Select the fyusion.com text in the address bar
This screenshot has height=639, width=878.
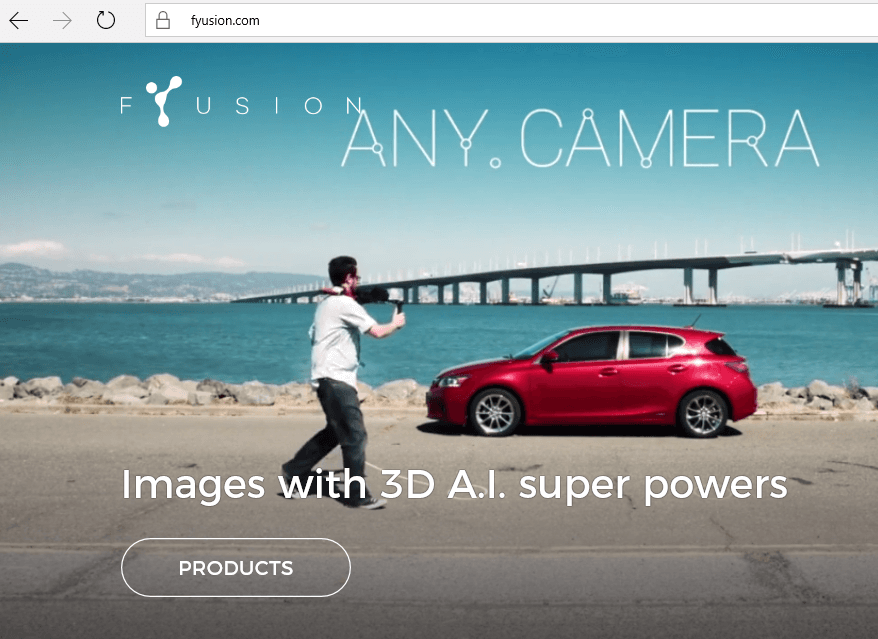click(225, 20)
